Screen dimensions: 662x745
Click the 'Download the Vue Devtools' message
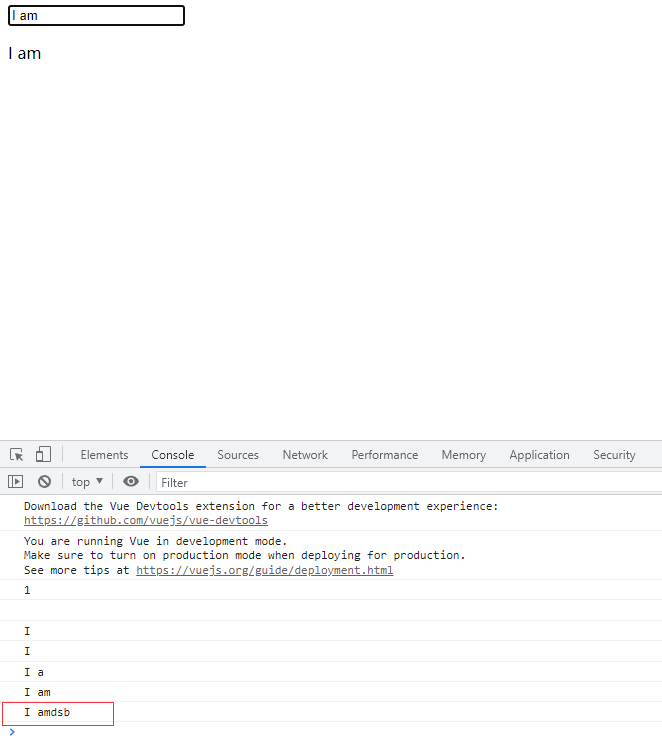point(331,513)
